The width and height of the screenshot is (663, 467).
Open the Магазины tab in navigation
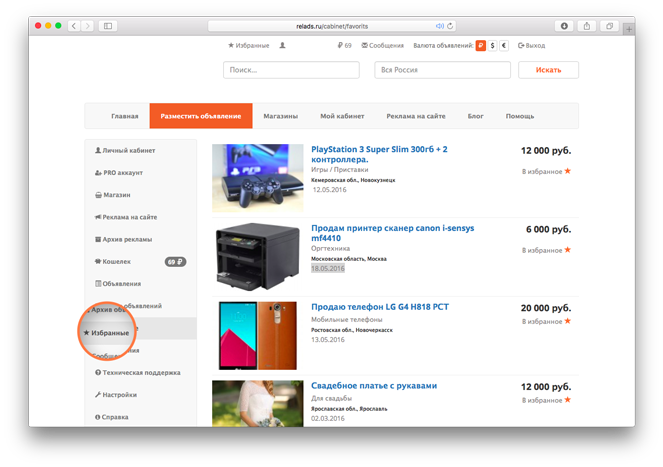point(280,116)
